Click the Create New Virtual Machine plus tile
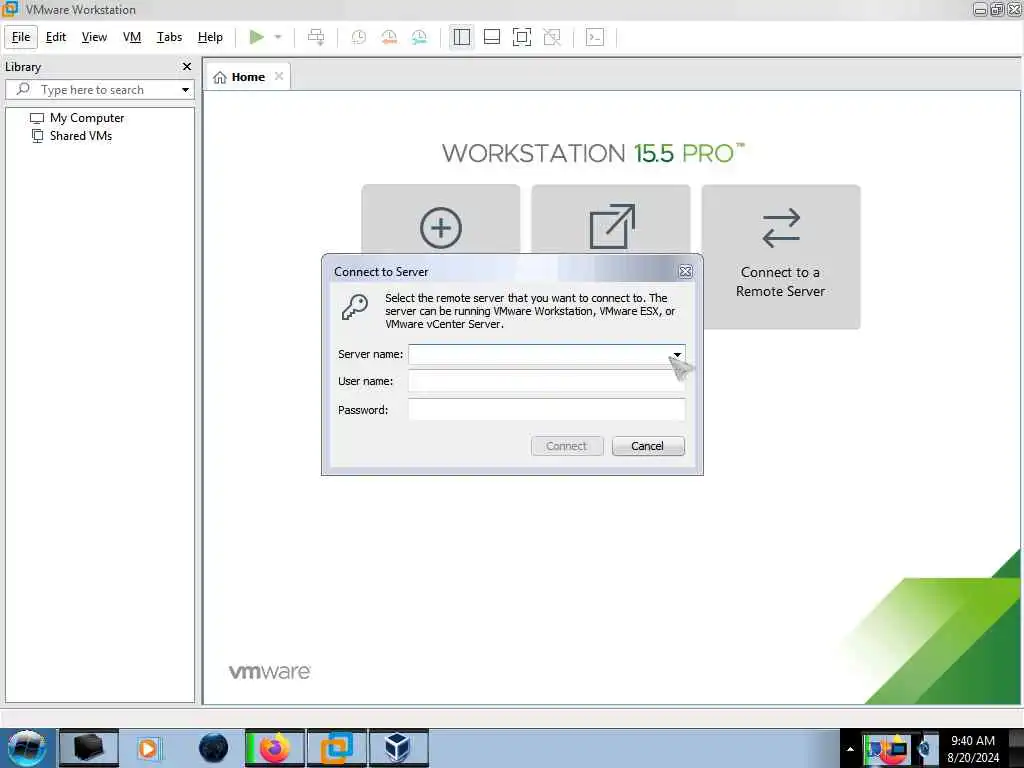This screenshot has height=768, width=1024. click(441, 221)
